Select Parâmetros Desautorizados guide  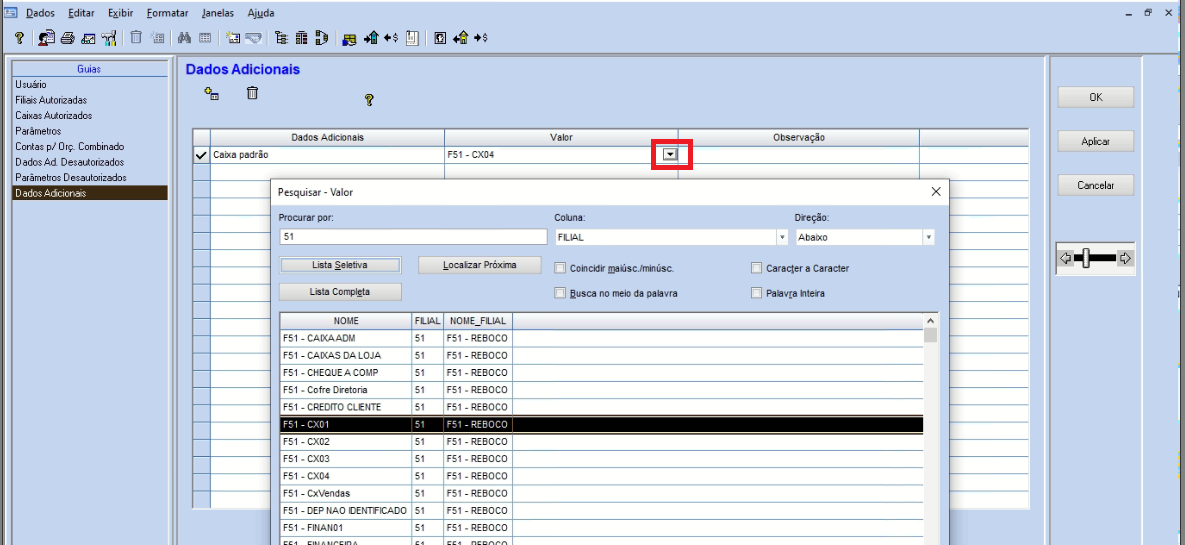(90, 178)
